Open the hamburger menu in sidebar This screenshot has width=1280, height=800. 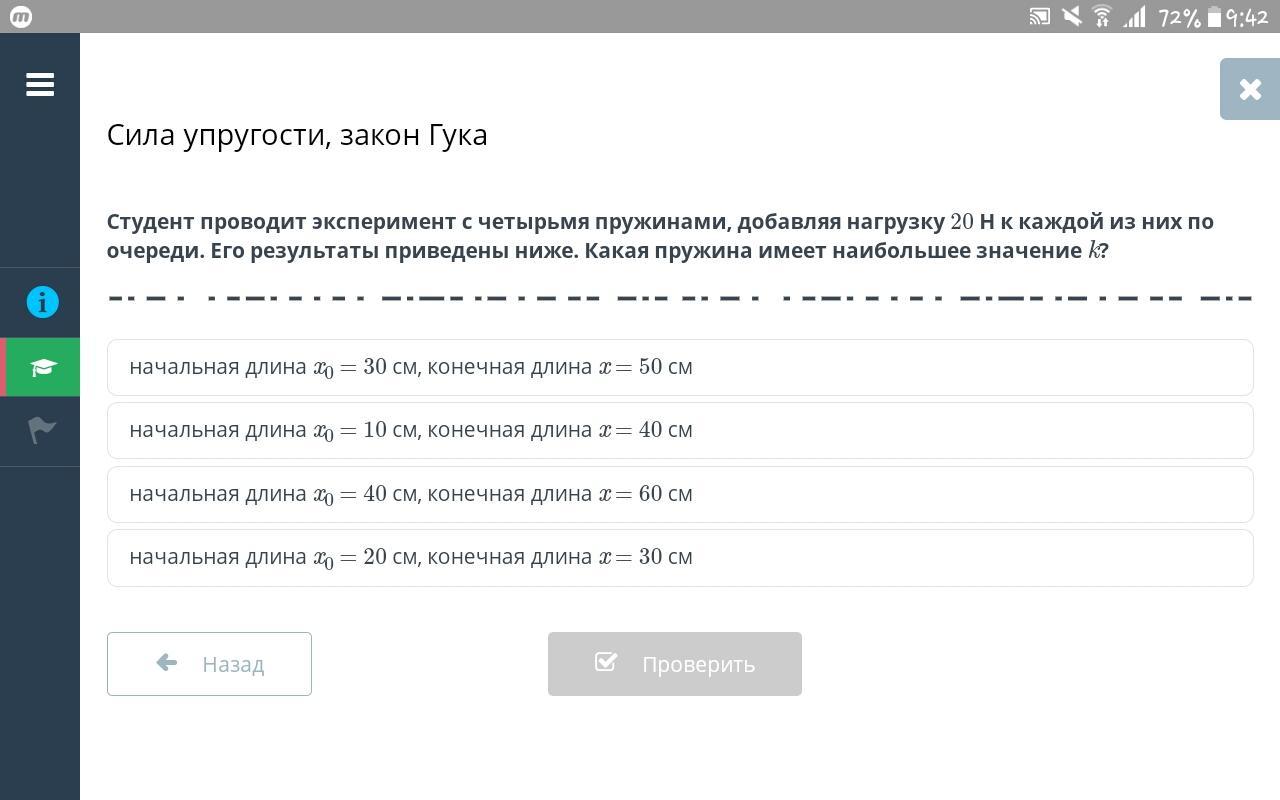(x=40, y=85)
